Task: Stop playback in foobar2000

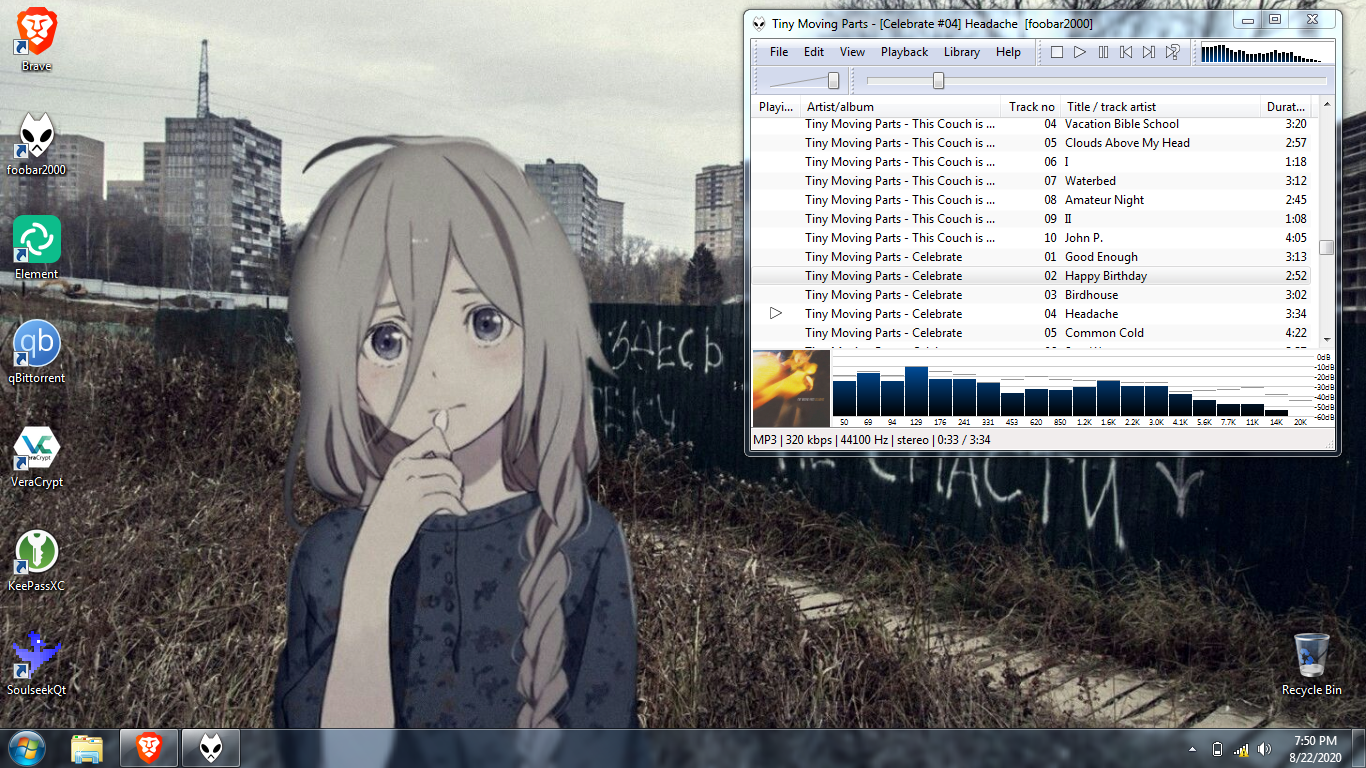Action: click(x=1056, y=52)
